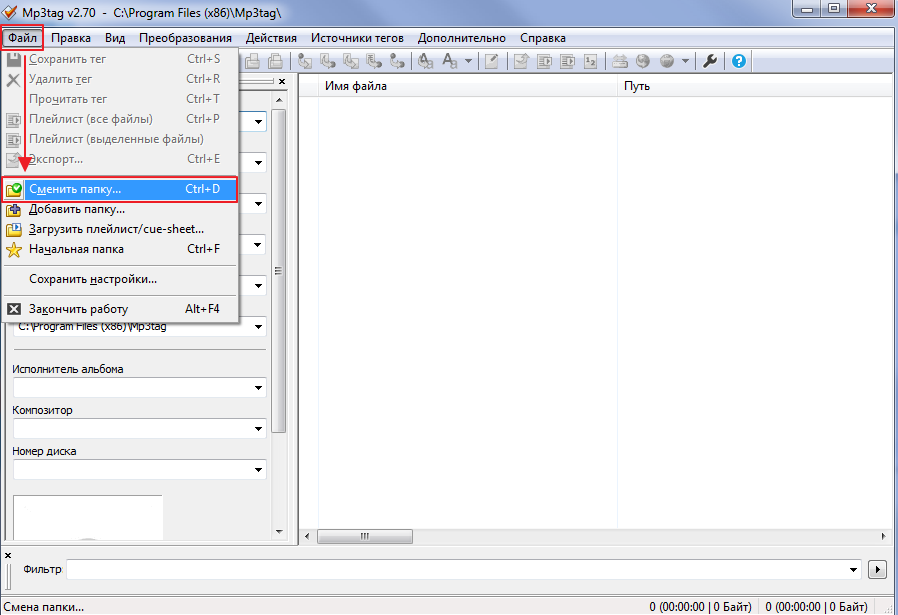Click the file list horizontal scrollbar thumb
Screen dimensions: 898x615
tap(365, 537)
